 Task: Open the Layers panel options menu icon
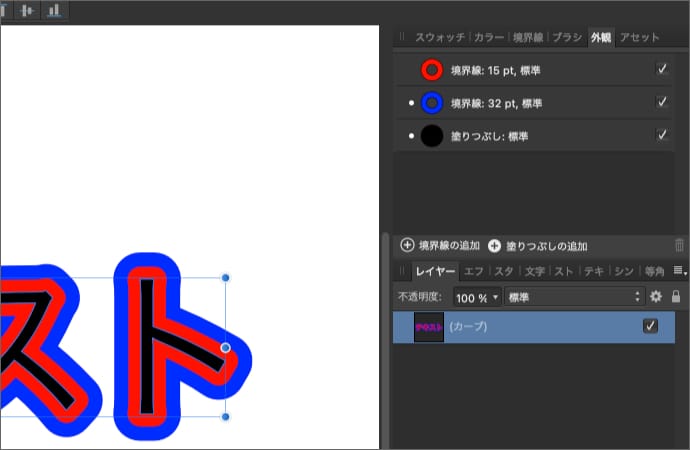click(x=680, y=271)
